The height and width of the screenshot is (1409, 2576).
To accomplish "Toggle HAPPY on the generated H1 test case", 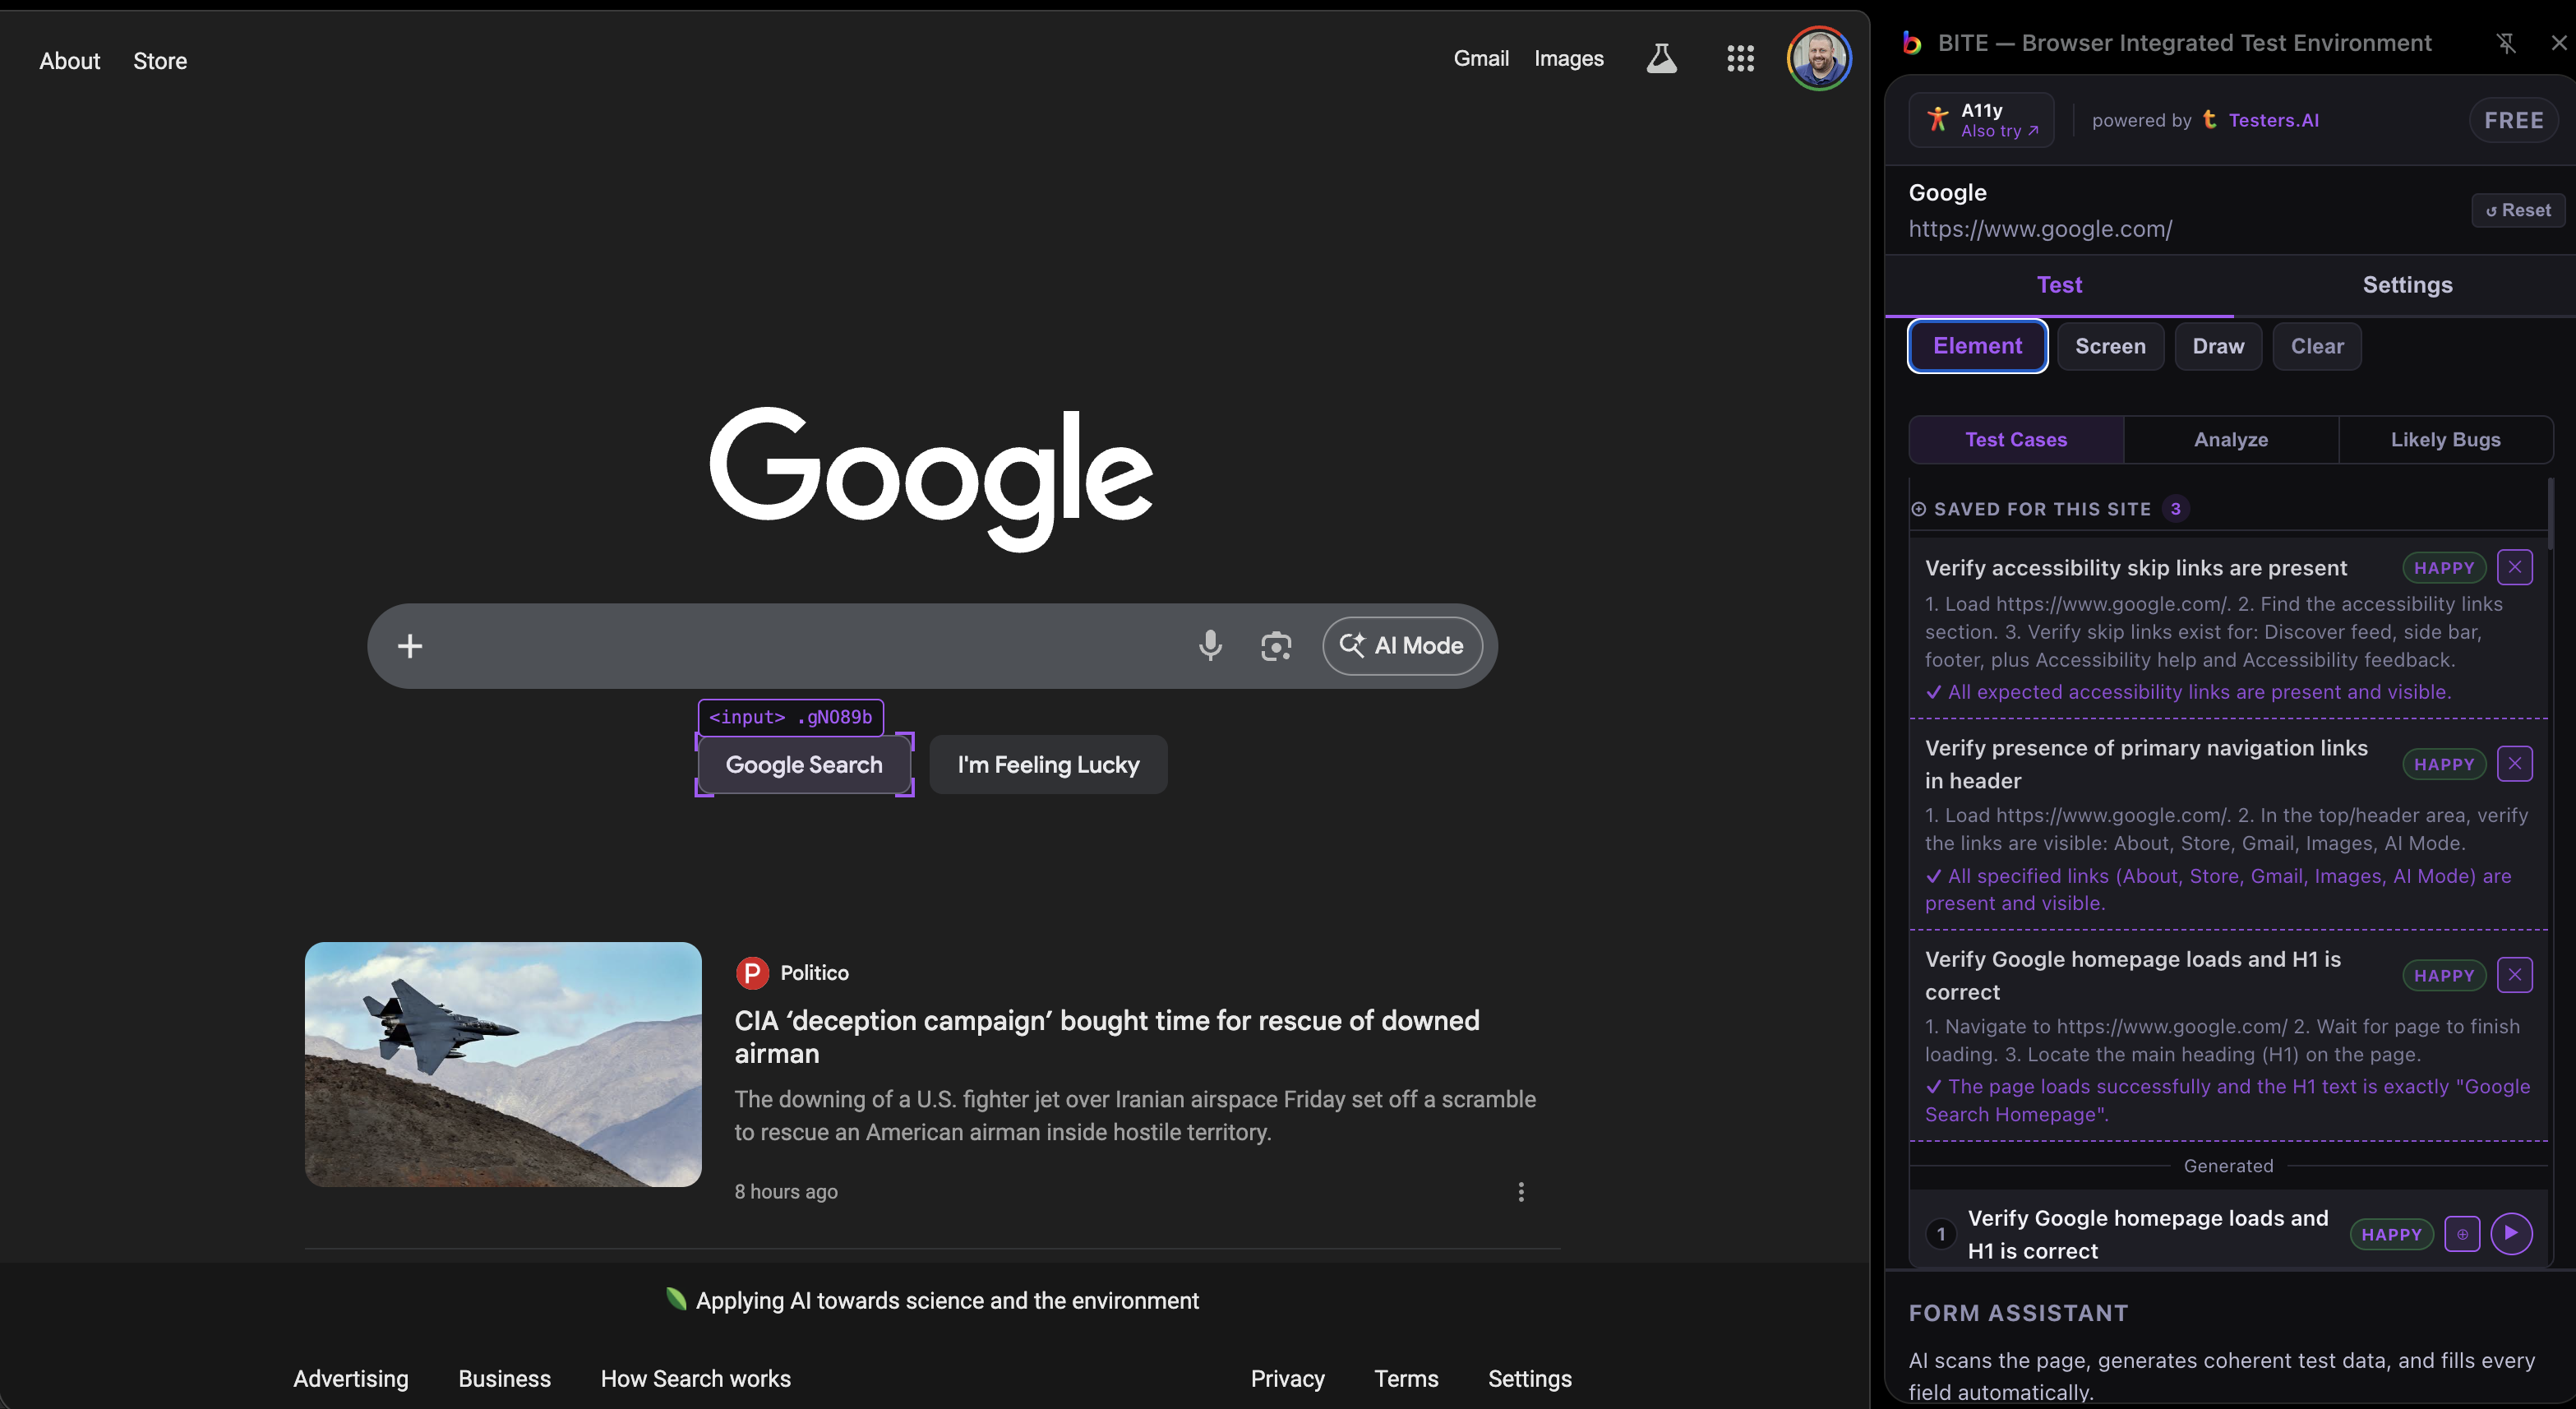I will pyautogui.click(x=2391, y=1233).
